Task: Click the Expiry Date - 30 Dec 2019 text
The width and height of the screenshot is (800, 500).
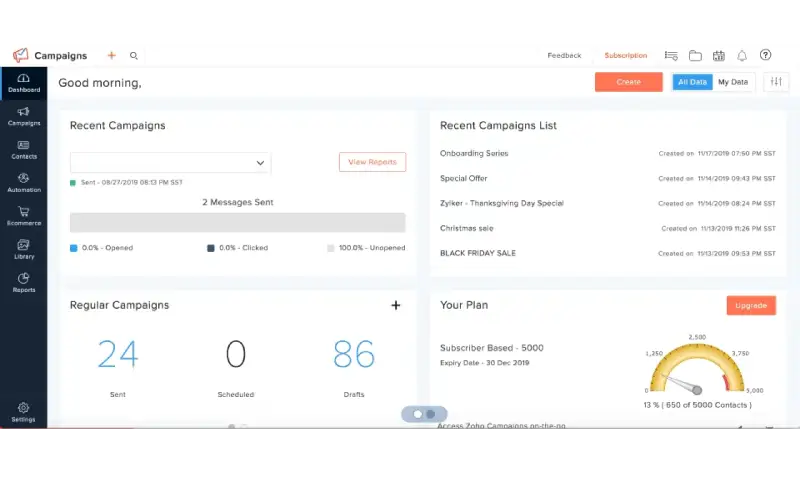Action: [484, 363]
